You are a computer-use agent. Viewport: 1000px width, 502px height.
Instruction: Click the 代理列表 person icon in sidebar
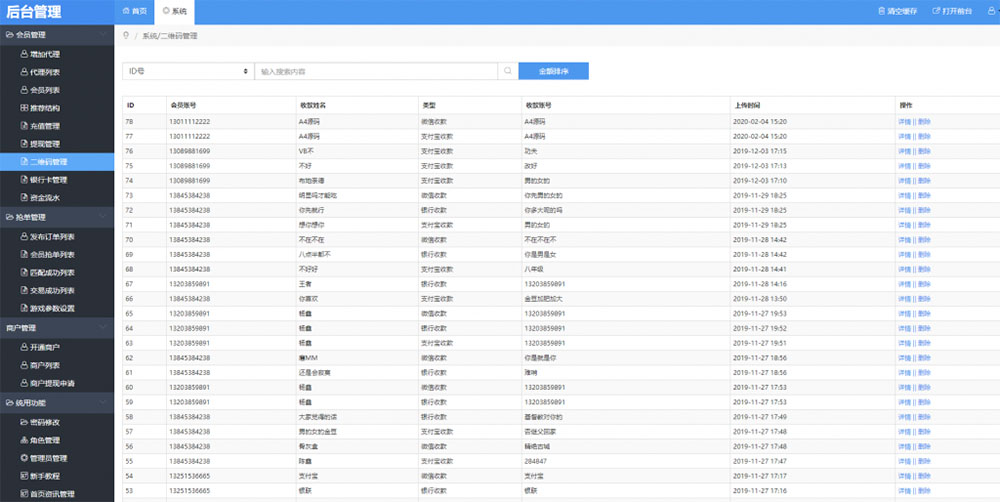(x=24, y=72)
